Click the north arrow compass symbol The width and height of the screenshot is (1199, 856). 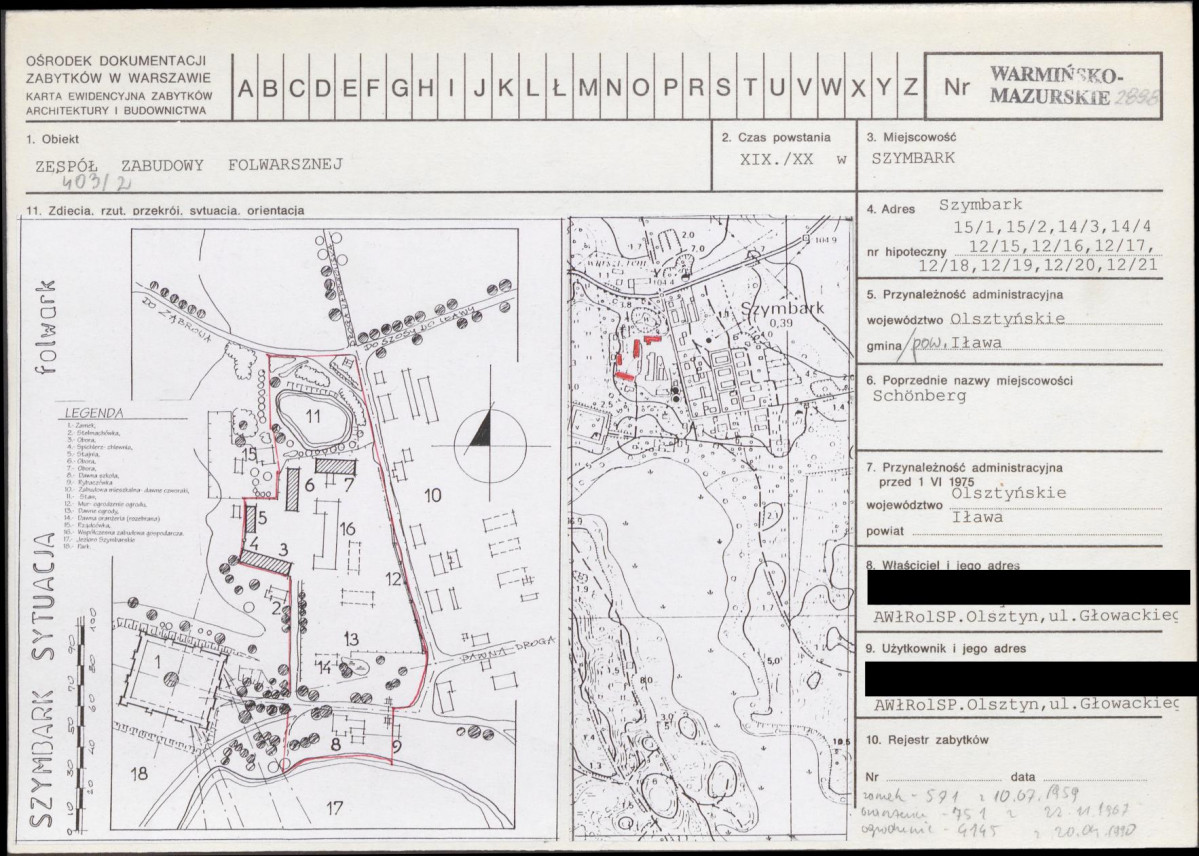[x=489, y=445]
